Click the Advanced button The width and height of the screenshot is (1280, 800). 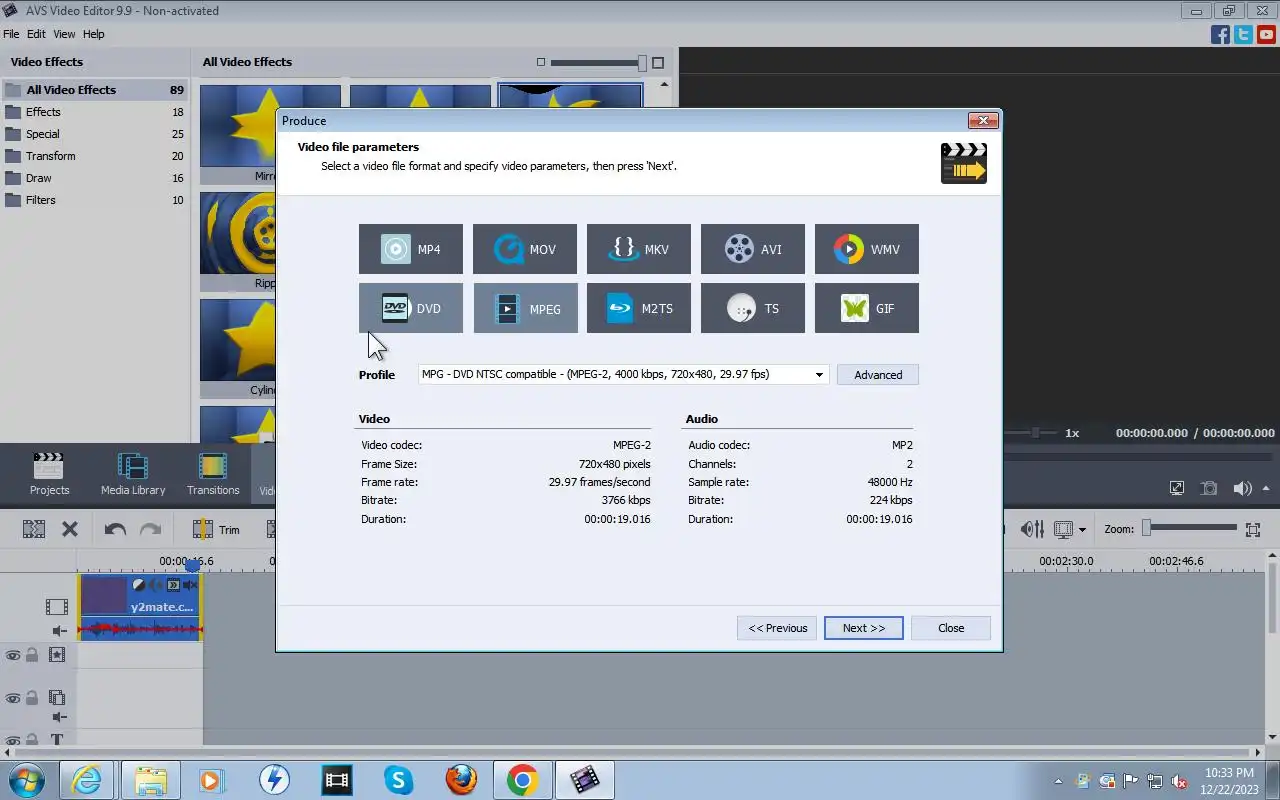coord(878,375)
